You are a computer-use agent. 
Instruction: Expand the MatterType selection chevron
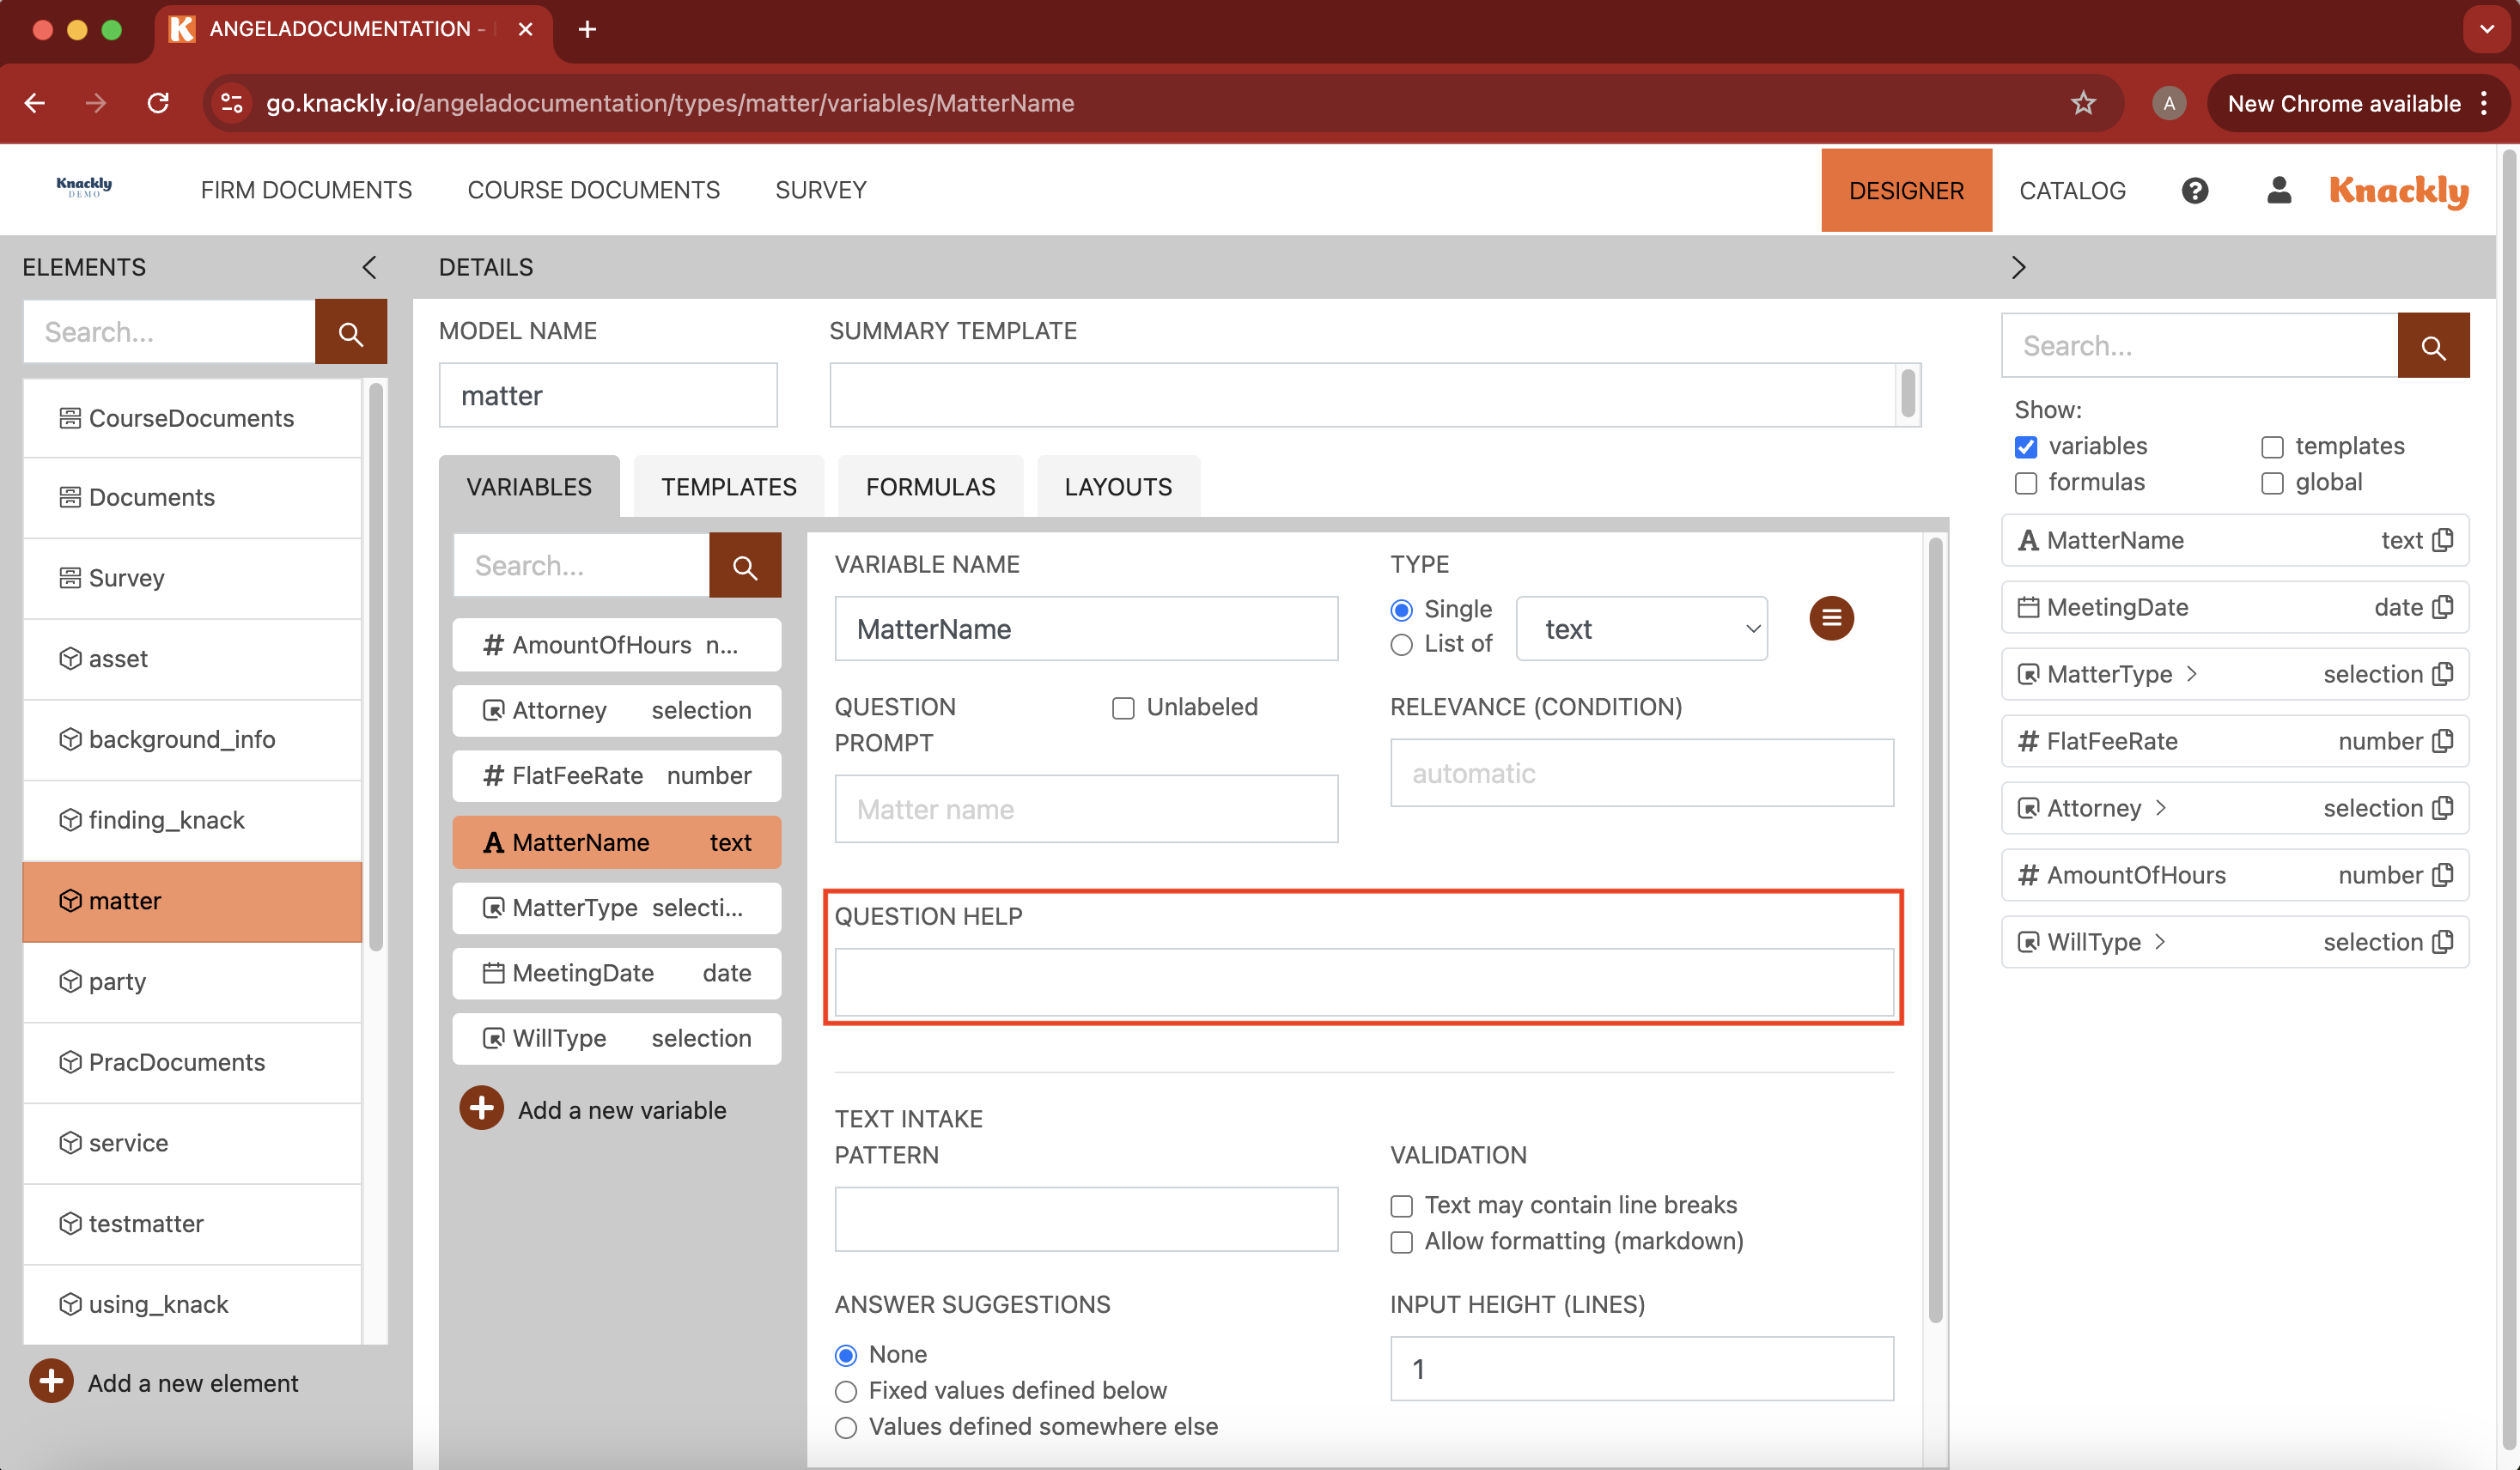(x=2192, y=674)
